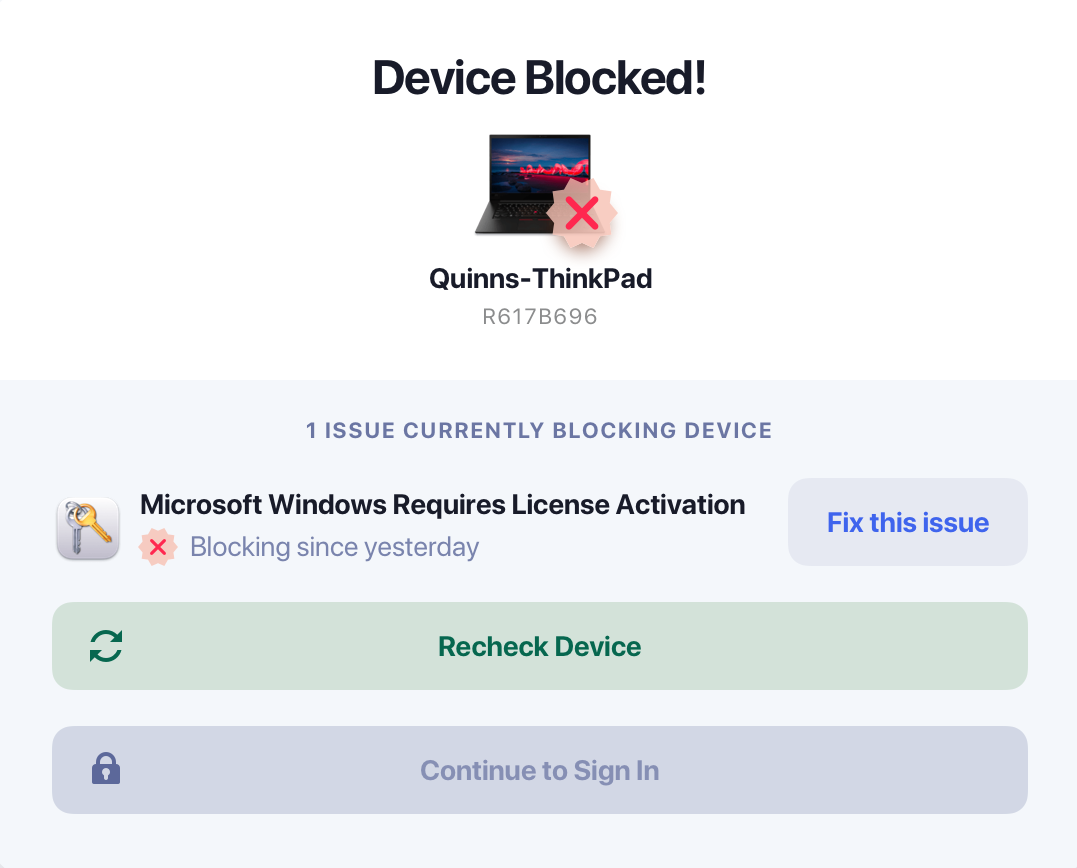Click the Fix this issue button
Image resolution: width=1077 pixels, height=868 pixels.
[907, 522]
